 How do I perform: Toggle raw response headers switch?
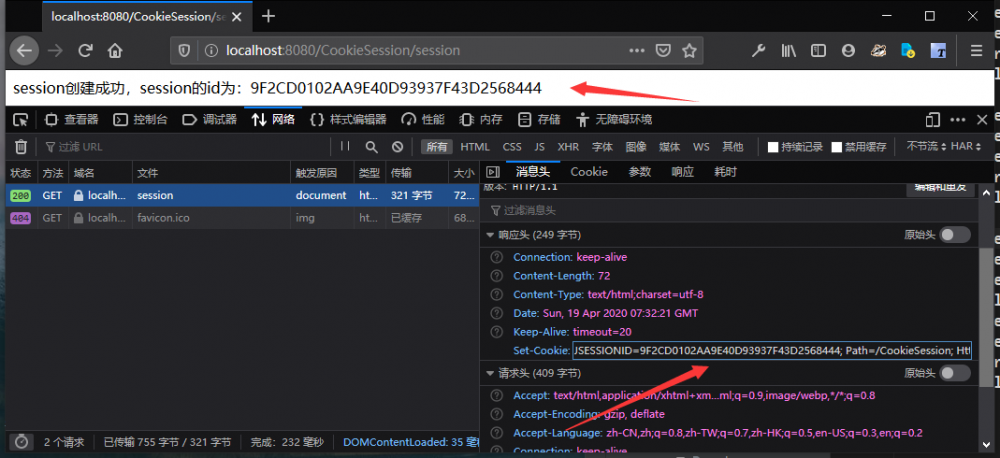pyautogui.click(x=955, y=235)
